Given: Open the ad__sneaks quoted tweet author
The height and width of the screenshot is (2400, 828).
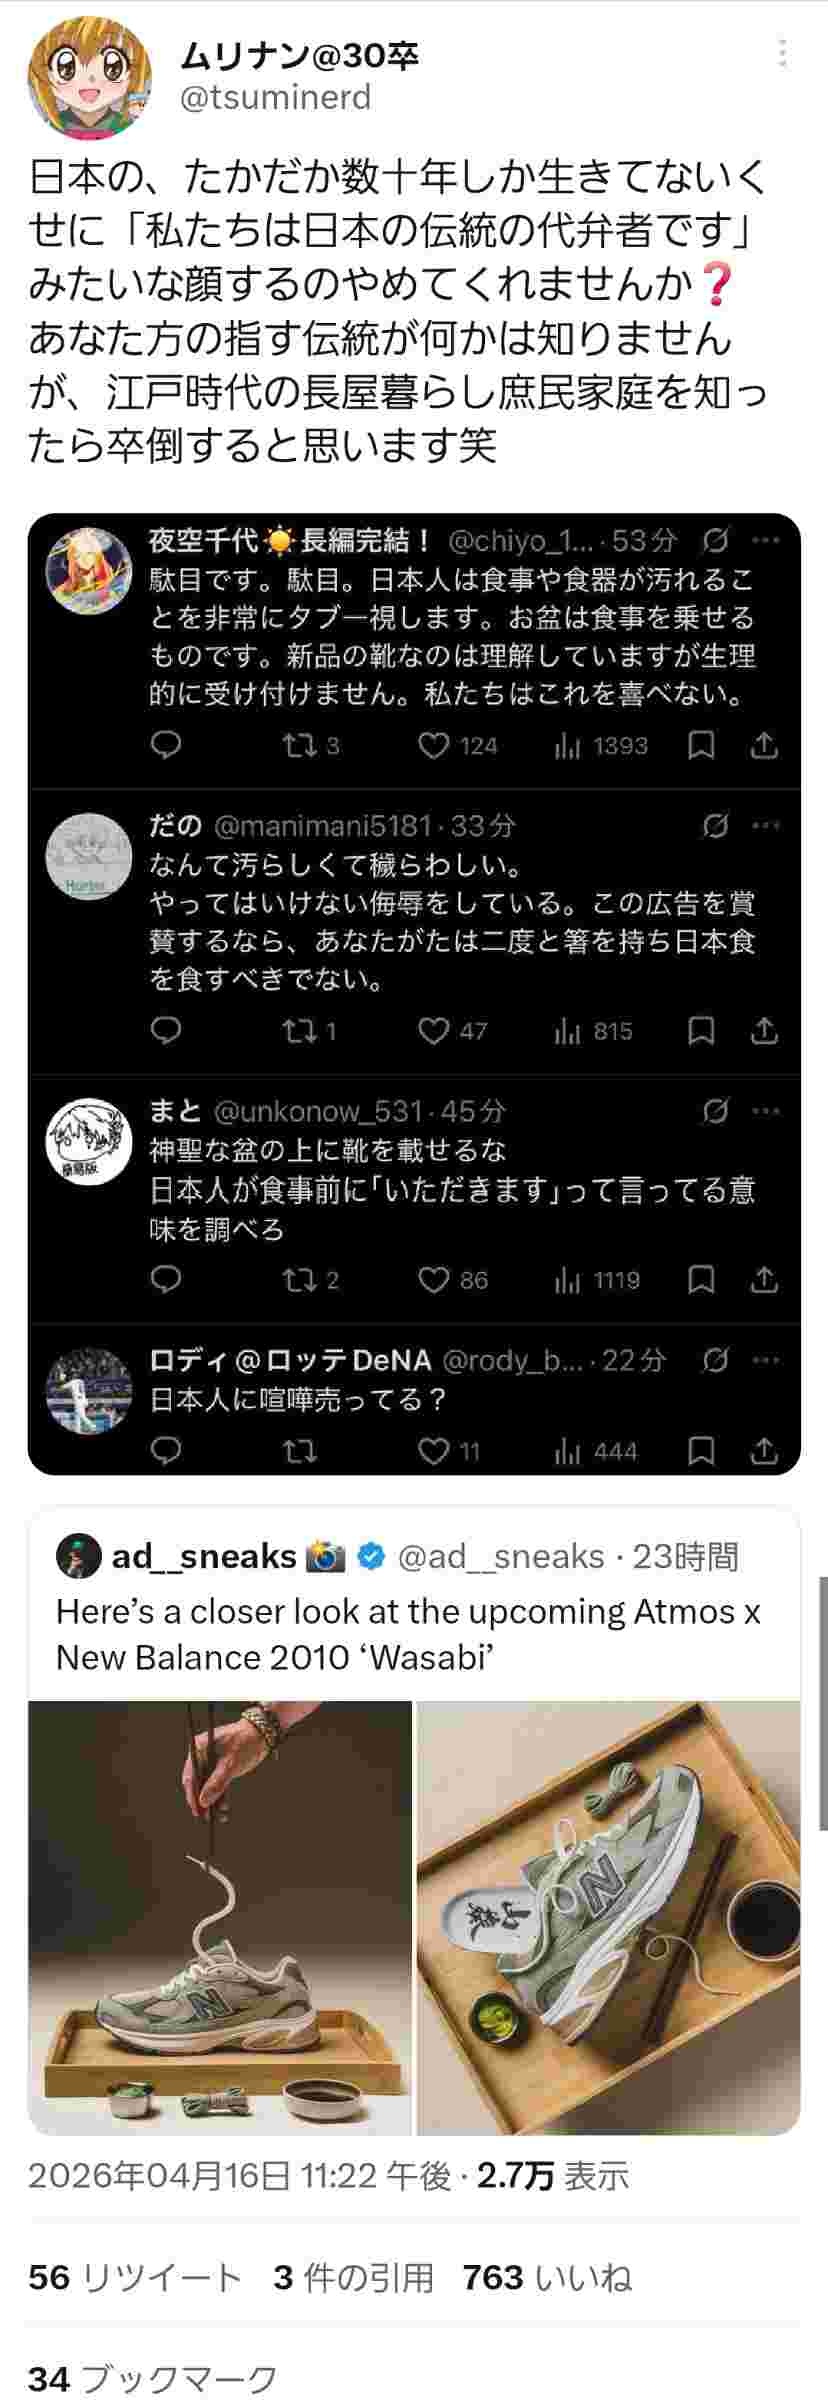Looking at the screenshot, I should (203, 1556).
